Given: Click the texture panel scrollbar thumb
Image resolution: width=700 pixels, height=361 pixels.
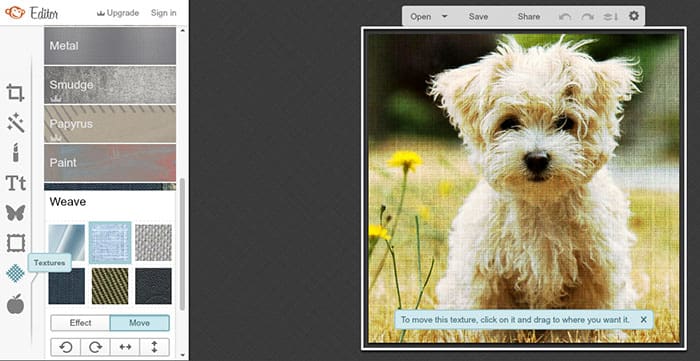Looking at the screenshot, I should [182, 245].
